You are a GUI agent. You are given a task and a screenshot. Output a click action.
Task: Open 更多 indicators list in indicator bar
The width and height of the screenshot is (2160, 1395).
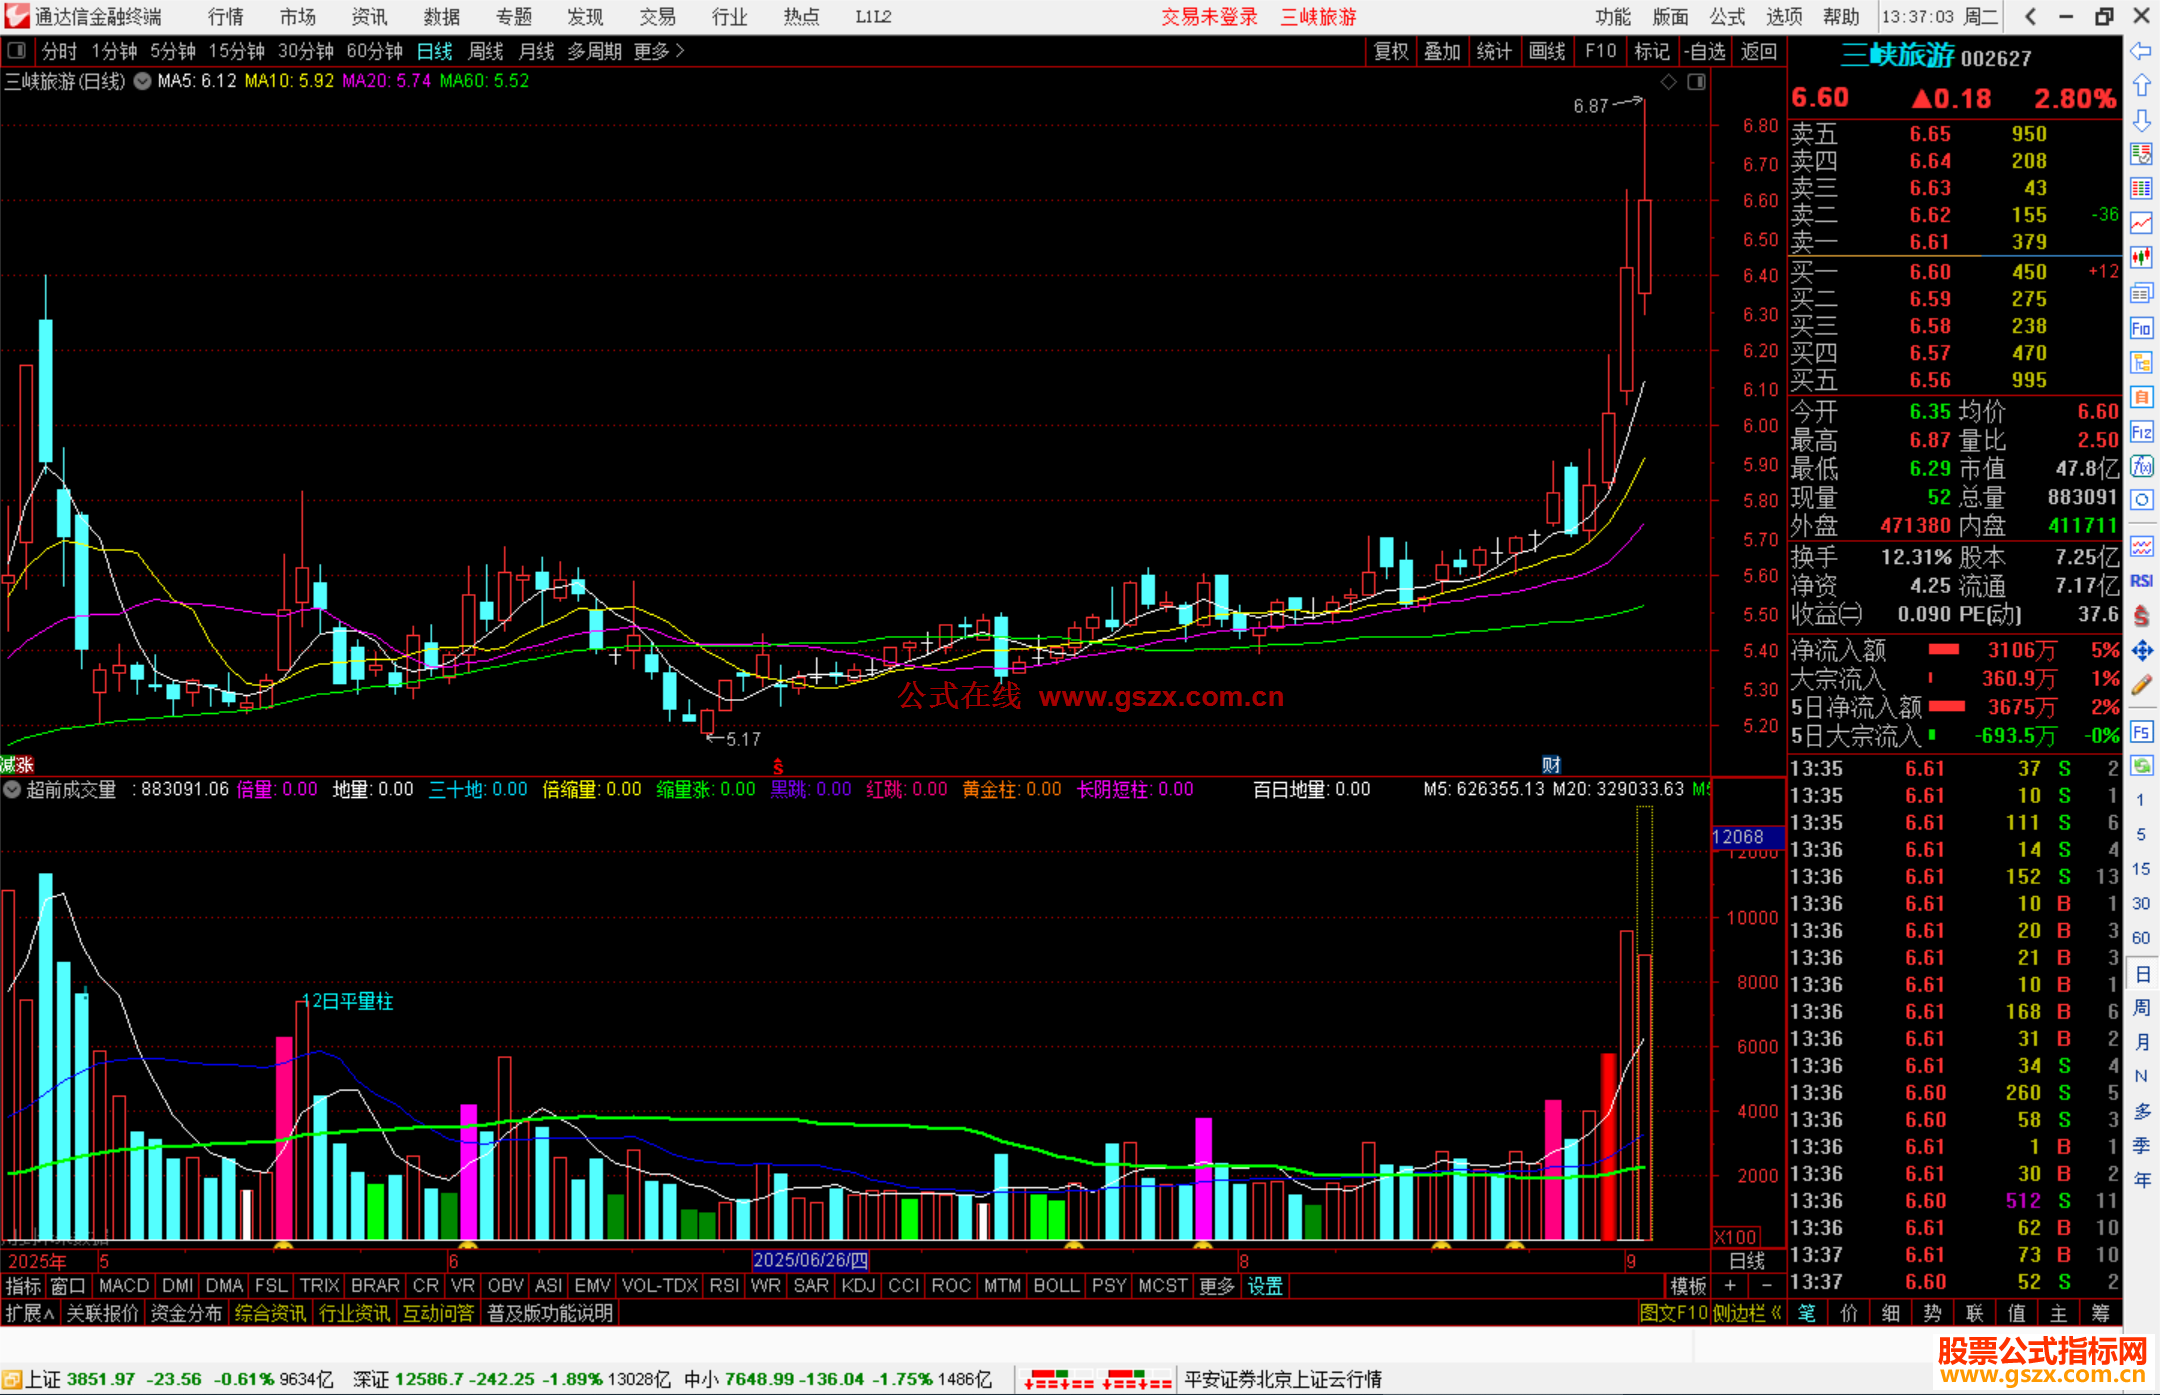click(x=1217, y=1286)
